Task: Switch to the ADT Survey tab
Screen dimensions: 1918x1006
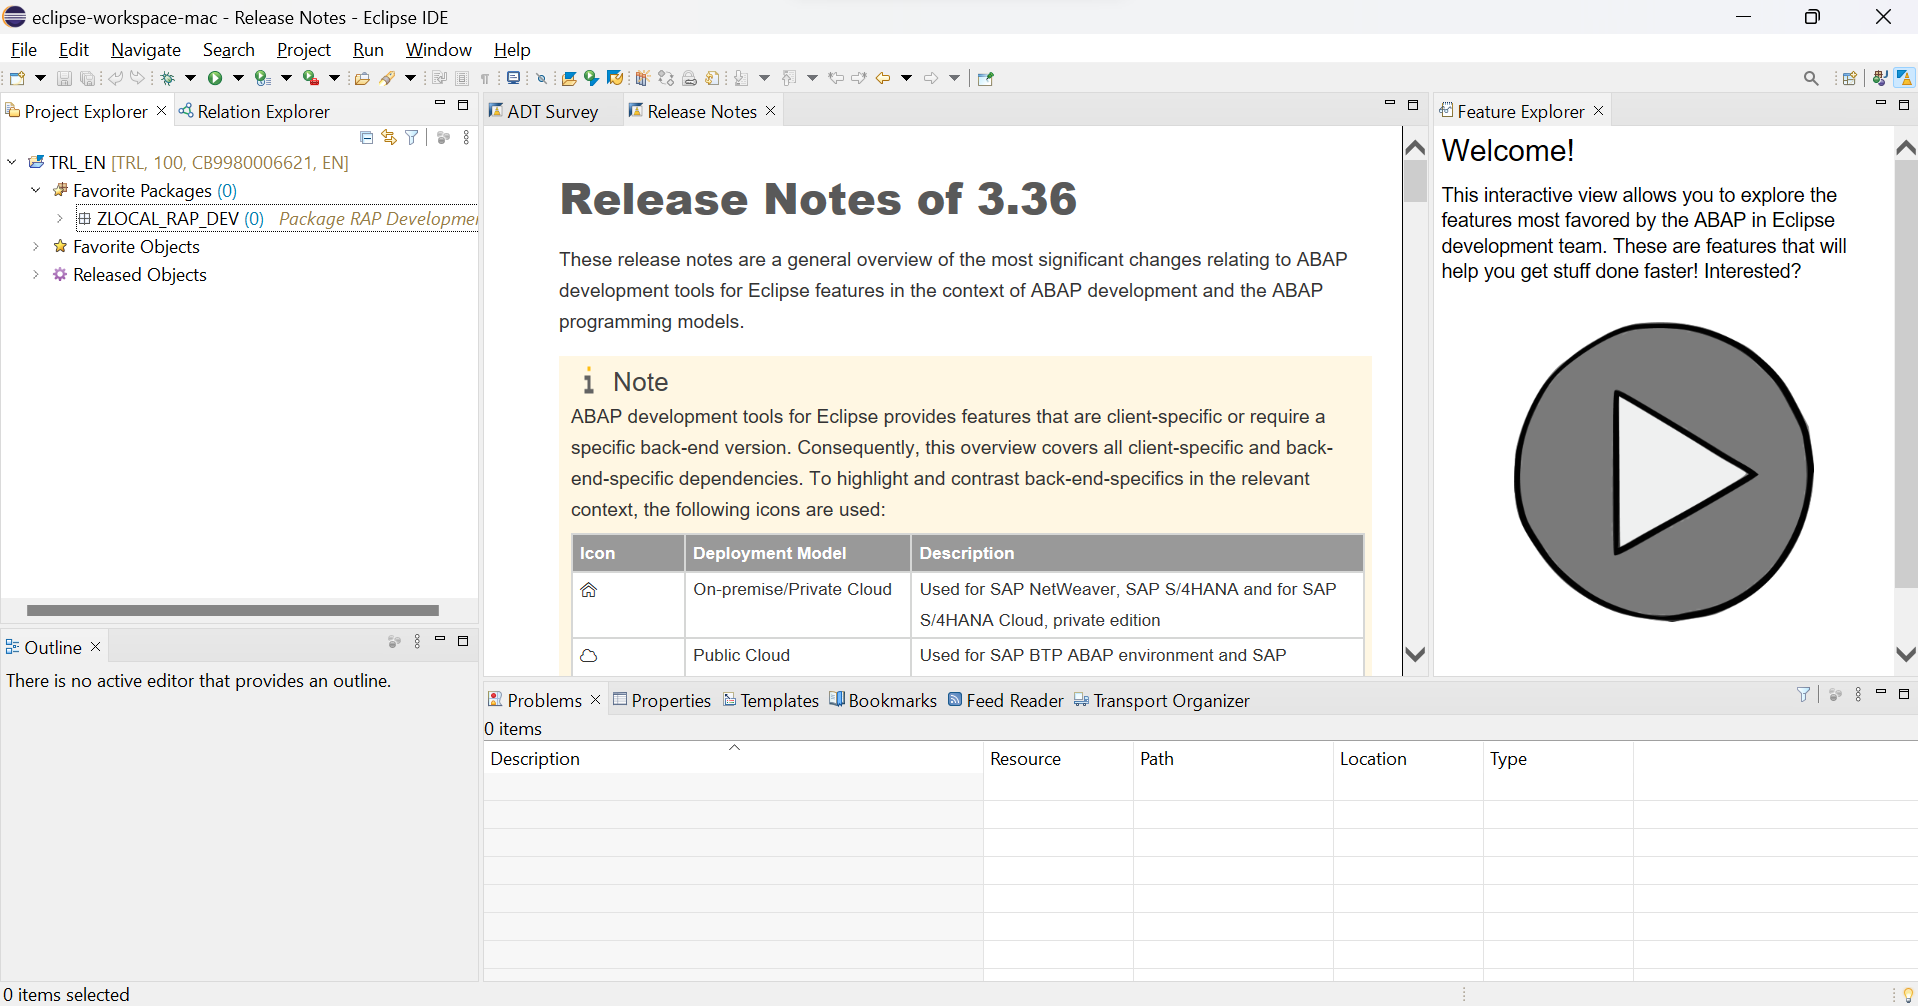Action: pos(552,112)
